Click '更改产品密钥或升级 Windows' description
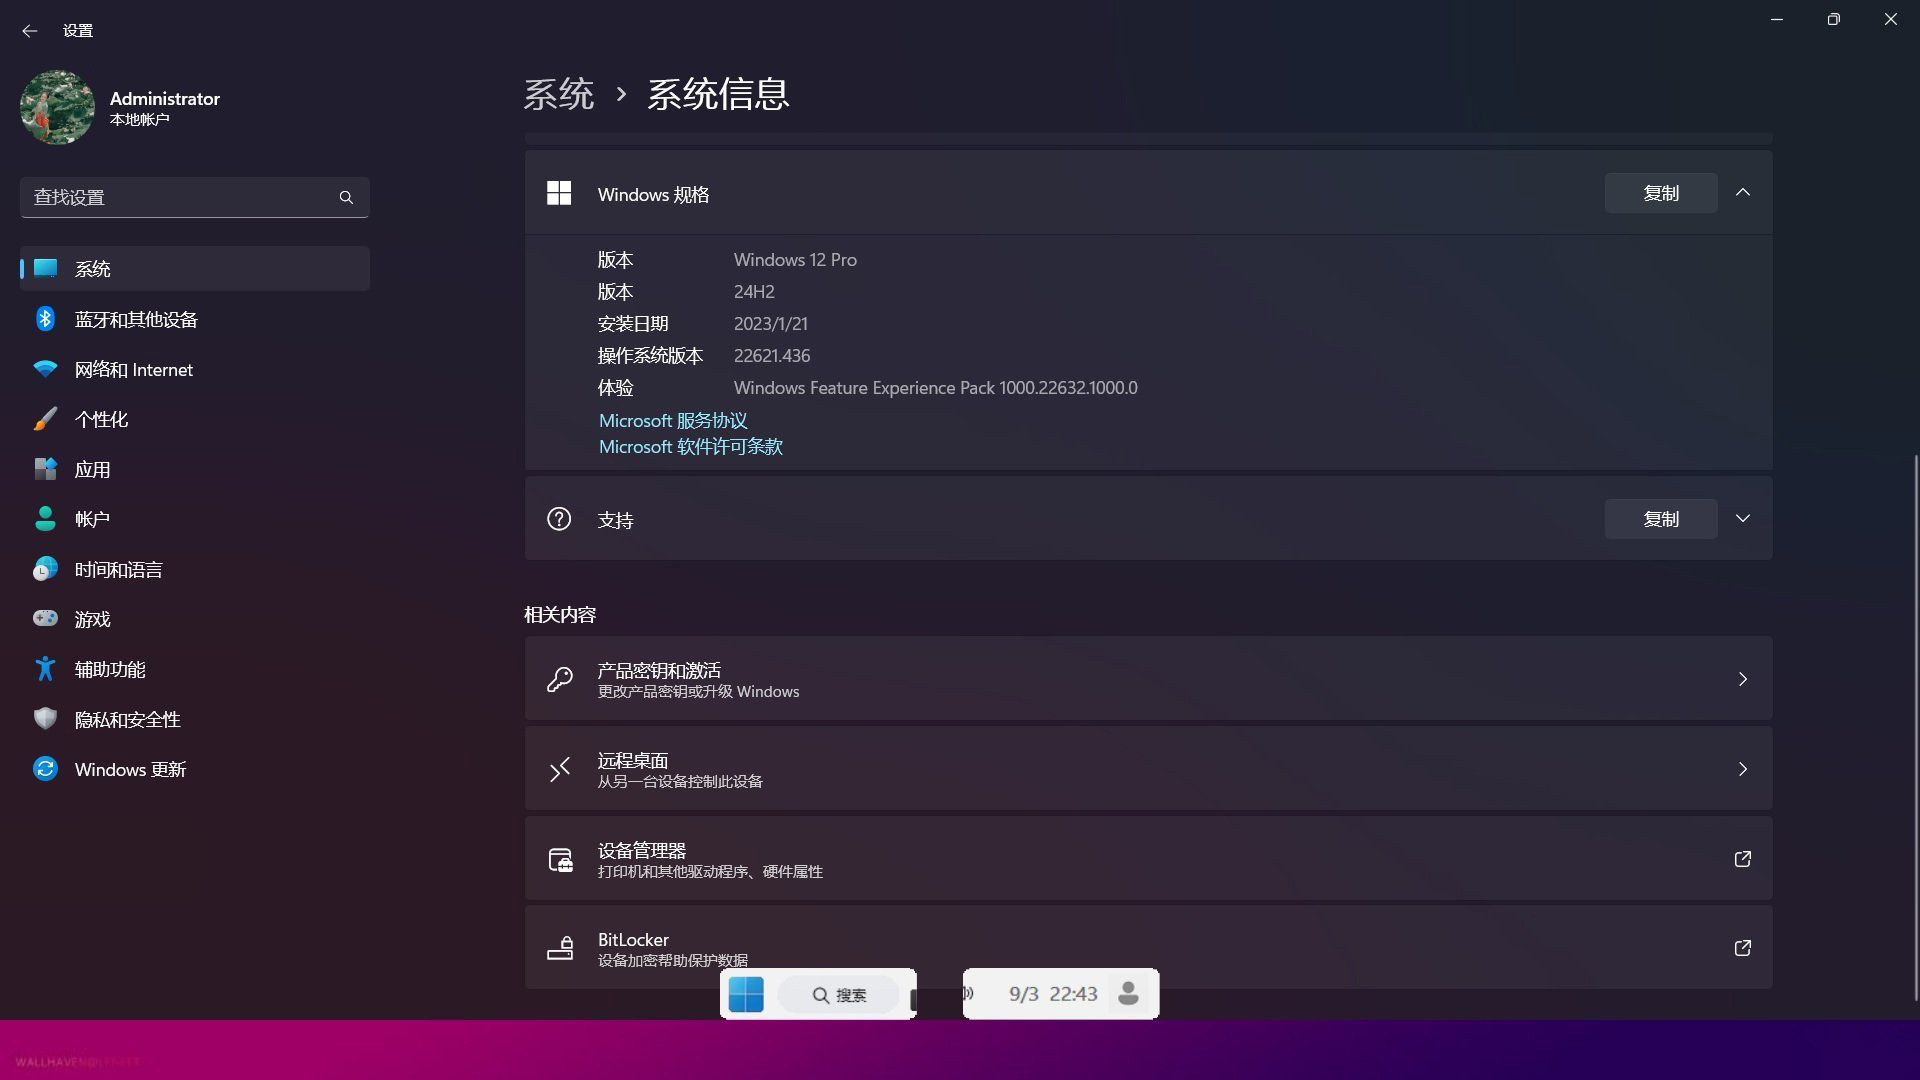 [698, 692]
